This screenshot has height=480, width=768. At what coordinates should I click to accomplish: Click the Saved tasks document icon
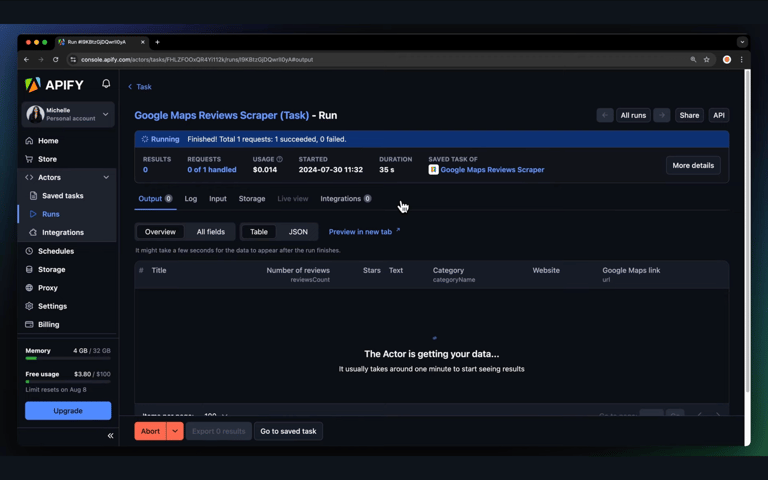pyautogui.click(x=33, y=195)
